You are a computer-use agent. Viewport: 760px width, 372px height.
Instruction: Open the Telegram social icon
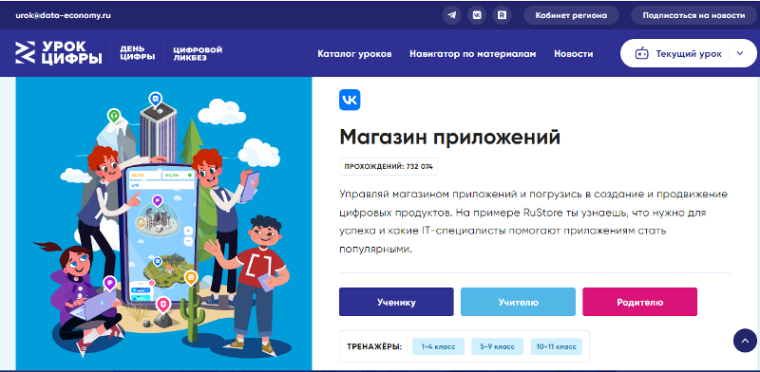point(452,15)
